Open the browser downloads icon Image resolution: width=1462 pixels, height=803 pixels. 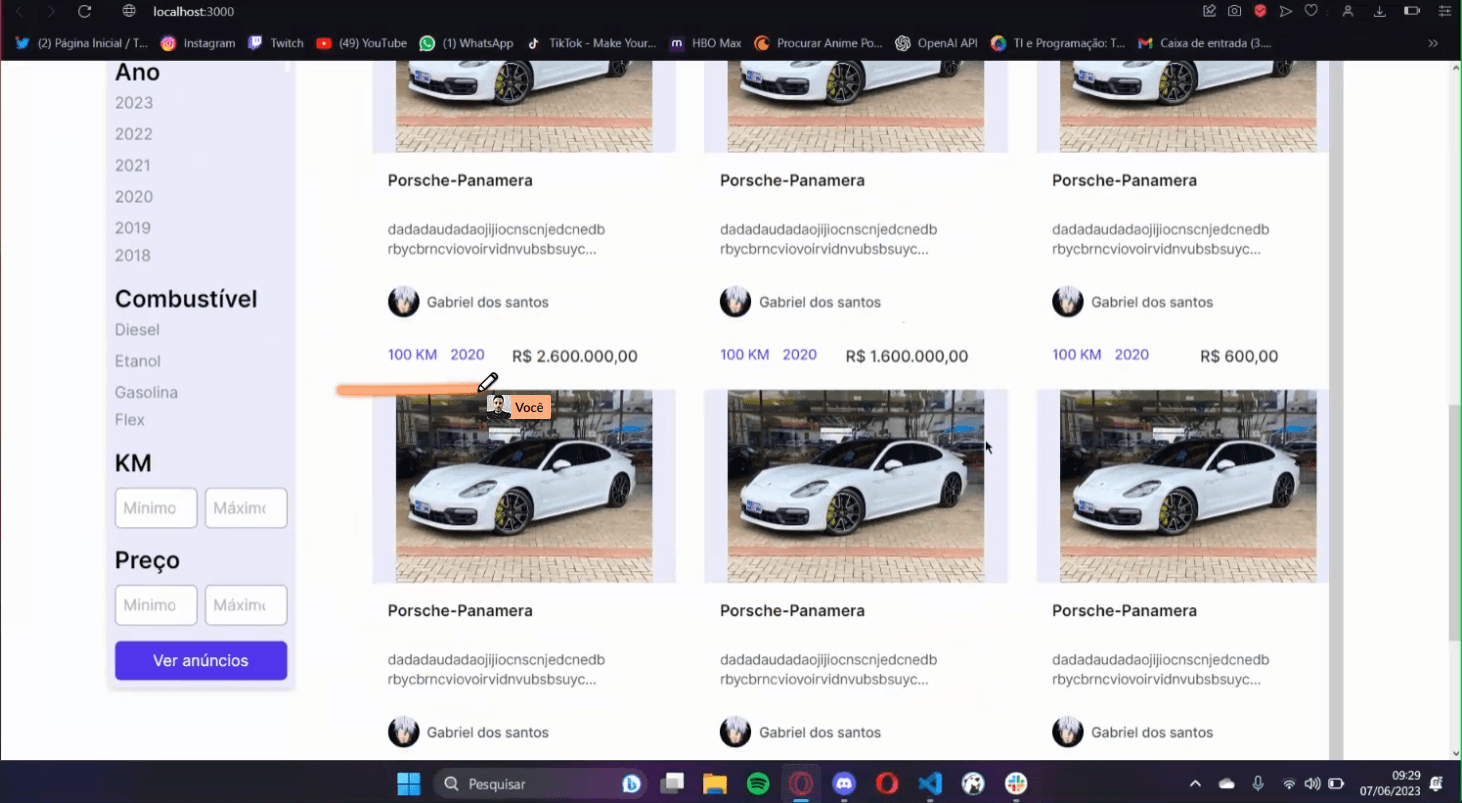tap(1380, 11)
